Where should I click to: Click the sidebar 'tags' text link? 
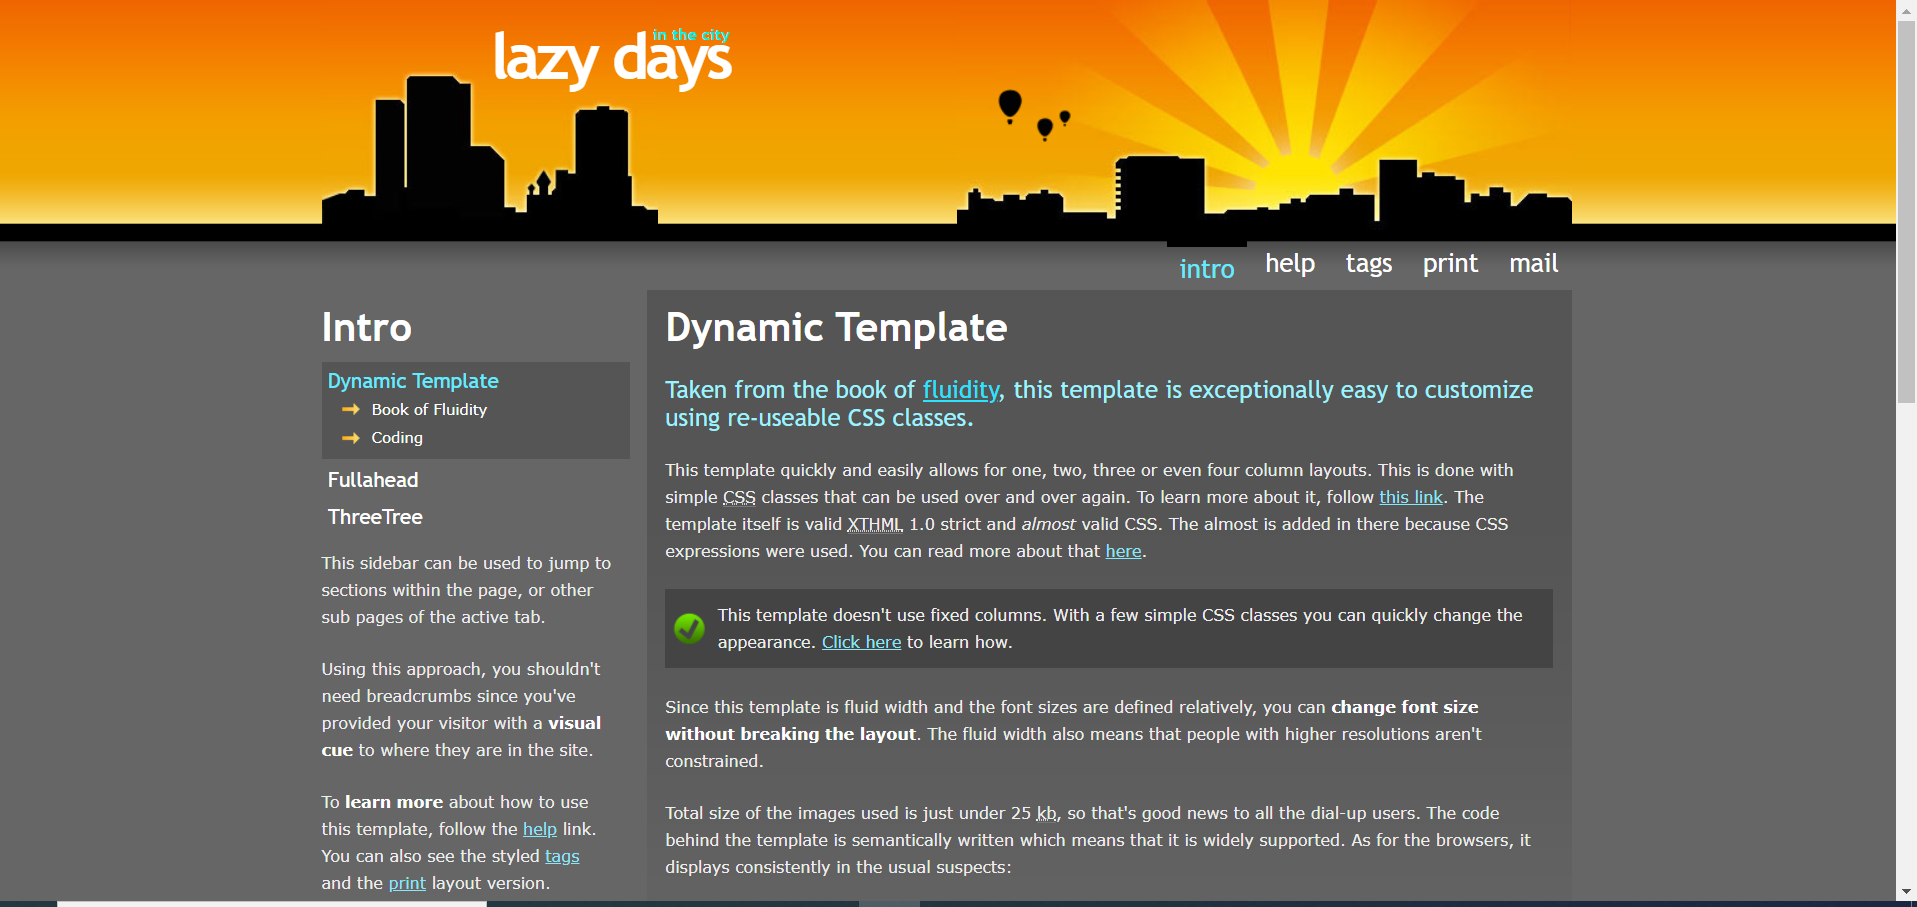point(562,856)
